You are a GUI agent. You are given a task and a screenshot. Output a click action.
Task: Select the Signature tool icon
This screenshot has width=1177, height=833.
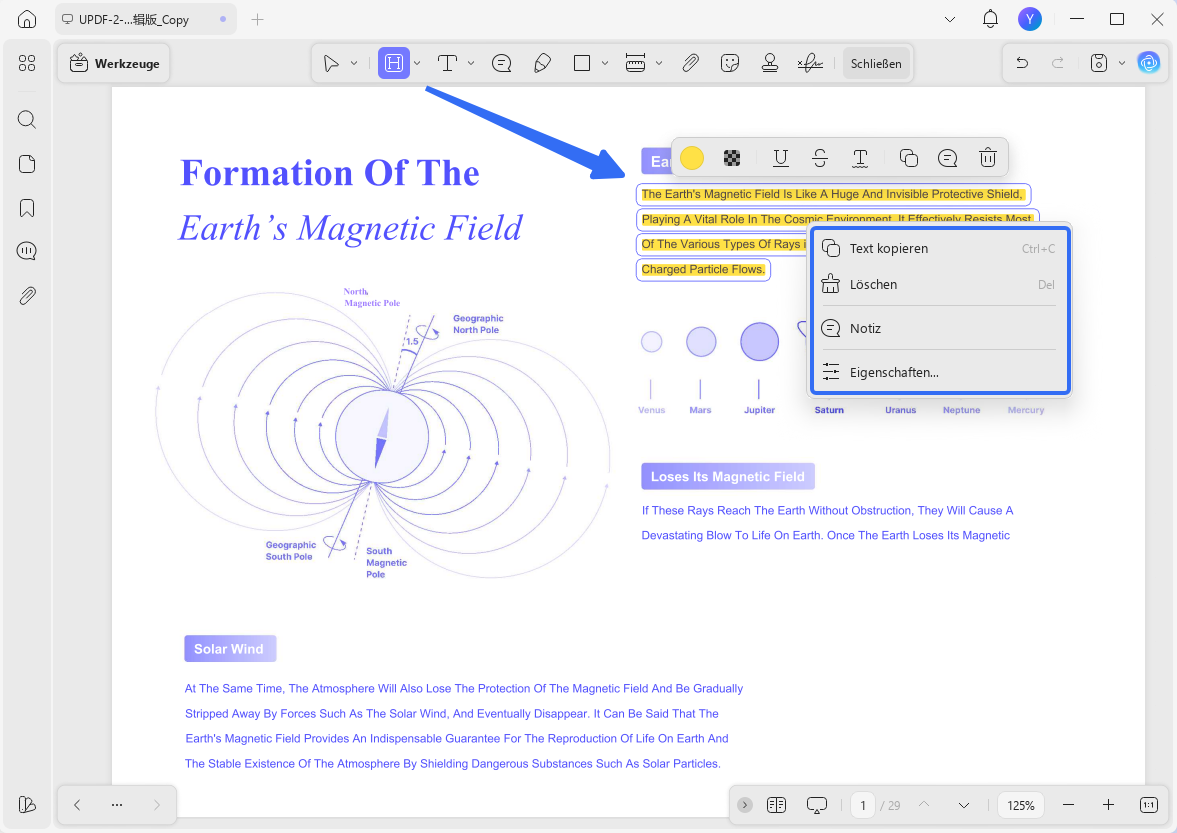810,63
